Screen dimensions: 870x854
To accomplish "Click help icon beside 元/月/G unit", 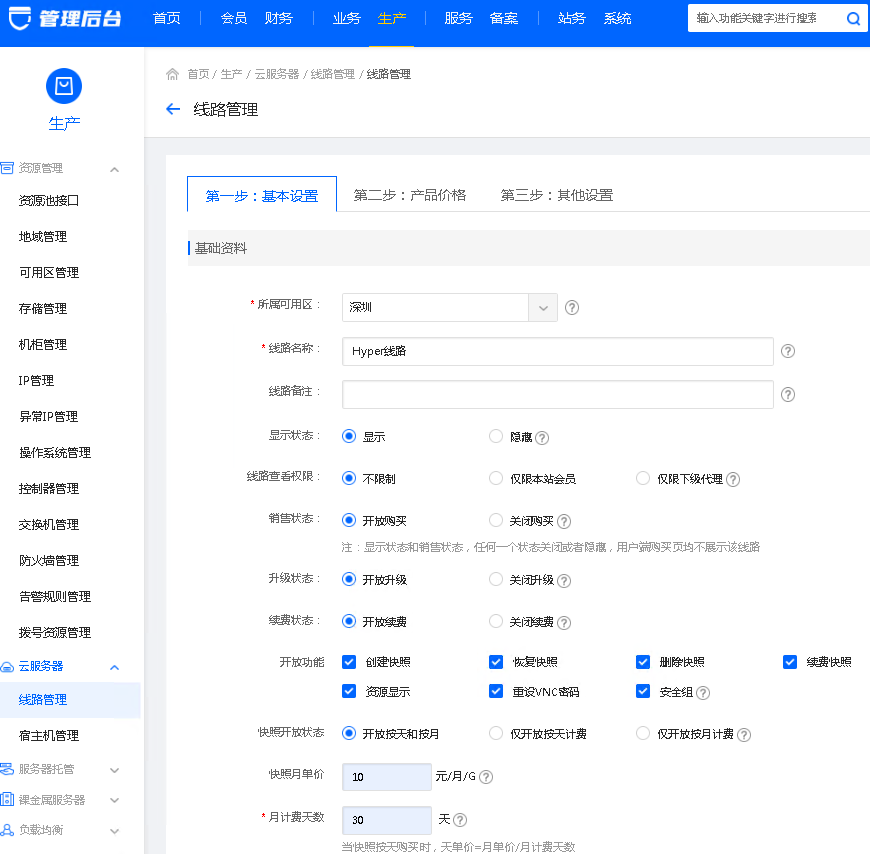I will click(x=485, y=777).
